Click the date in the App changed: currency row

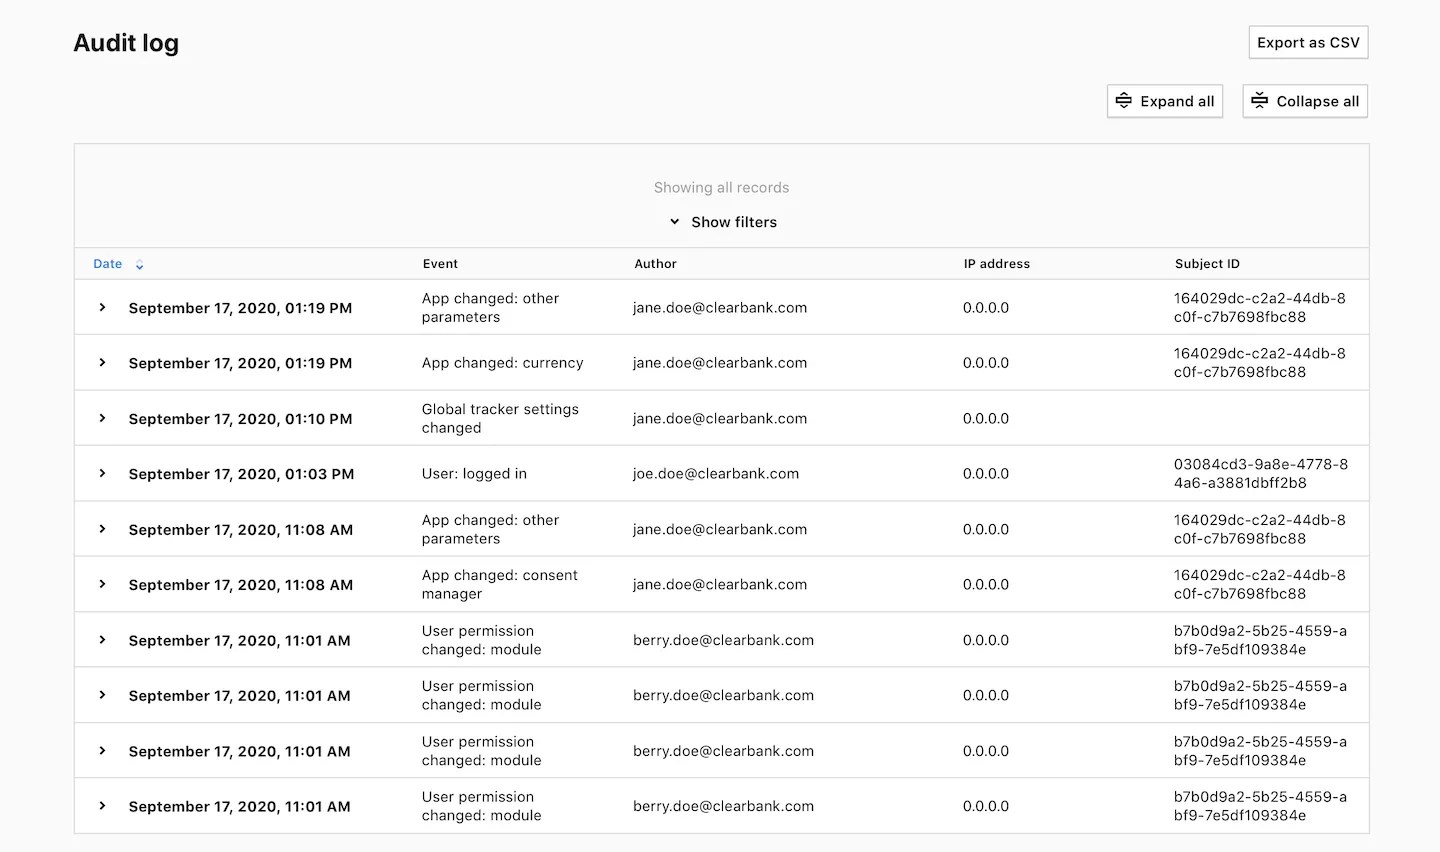[240, 363]
